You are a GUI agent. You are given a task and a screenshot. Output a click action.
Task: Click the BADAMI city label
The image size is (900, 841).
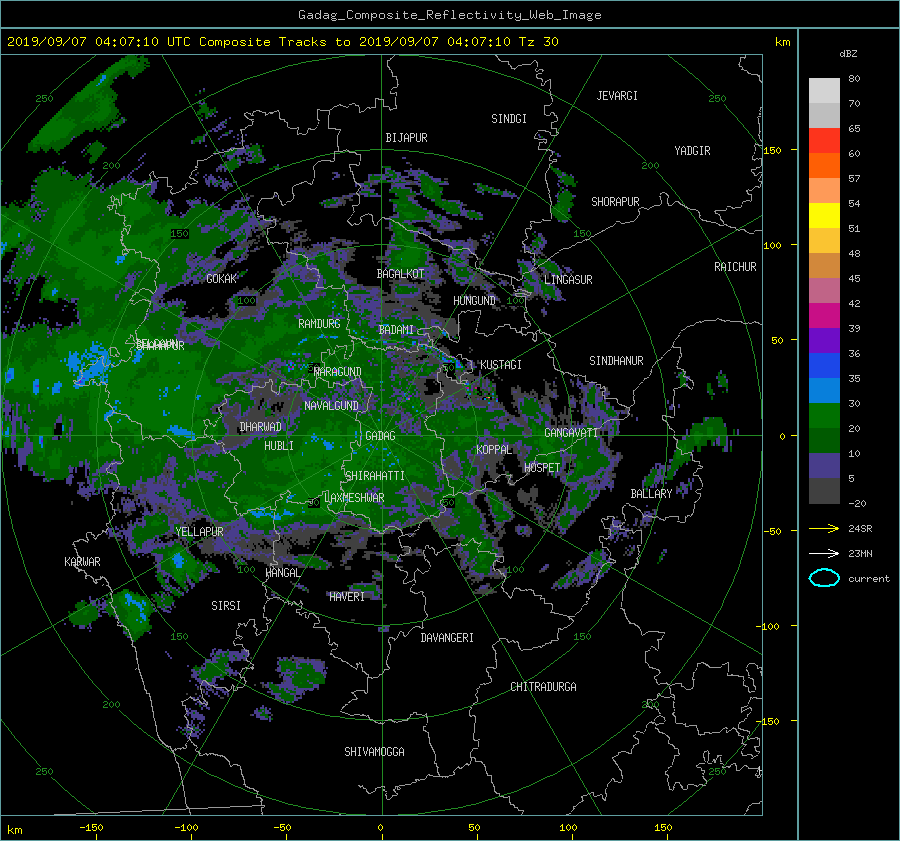(396, 330)
